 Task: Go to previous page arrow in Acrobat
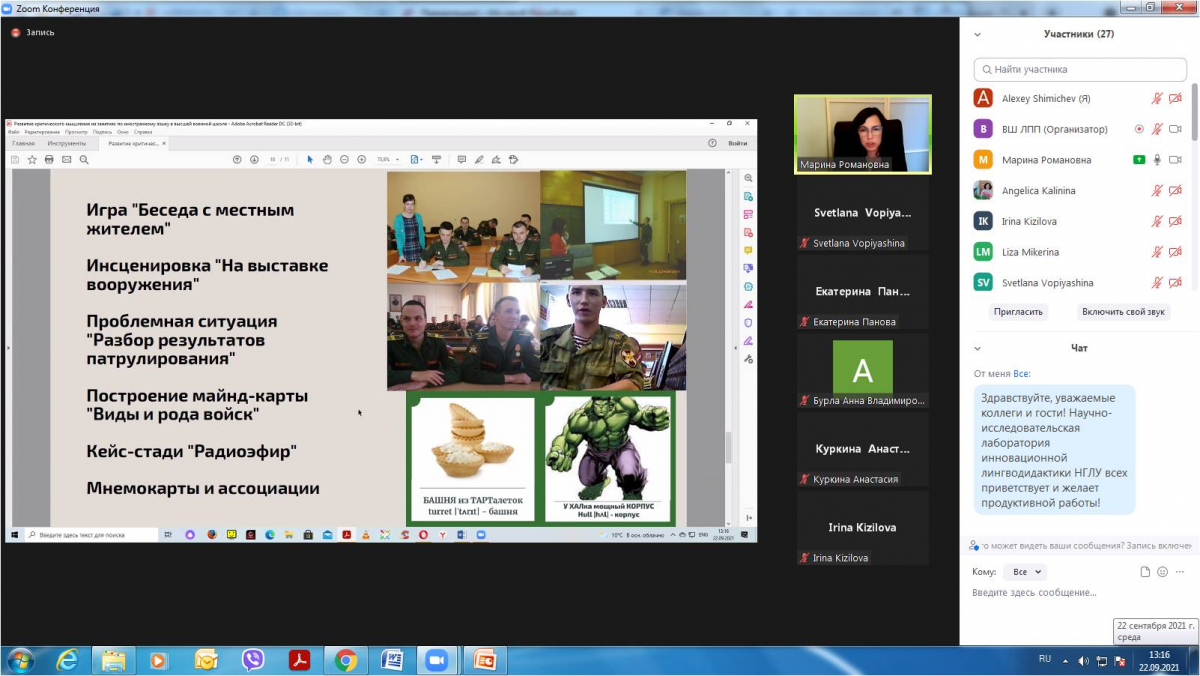[237, 159]
